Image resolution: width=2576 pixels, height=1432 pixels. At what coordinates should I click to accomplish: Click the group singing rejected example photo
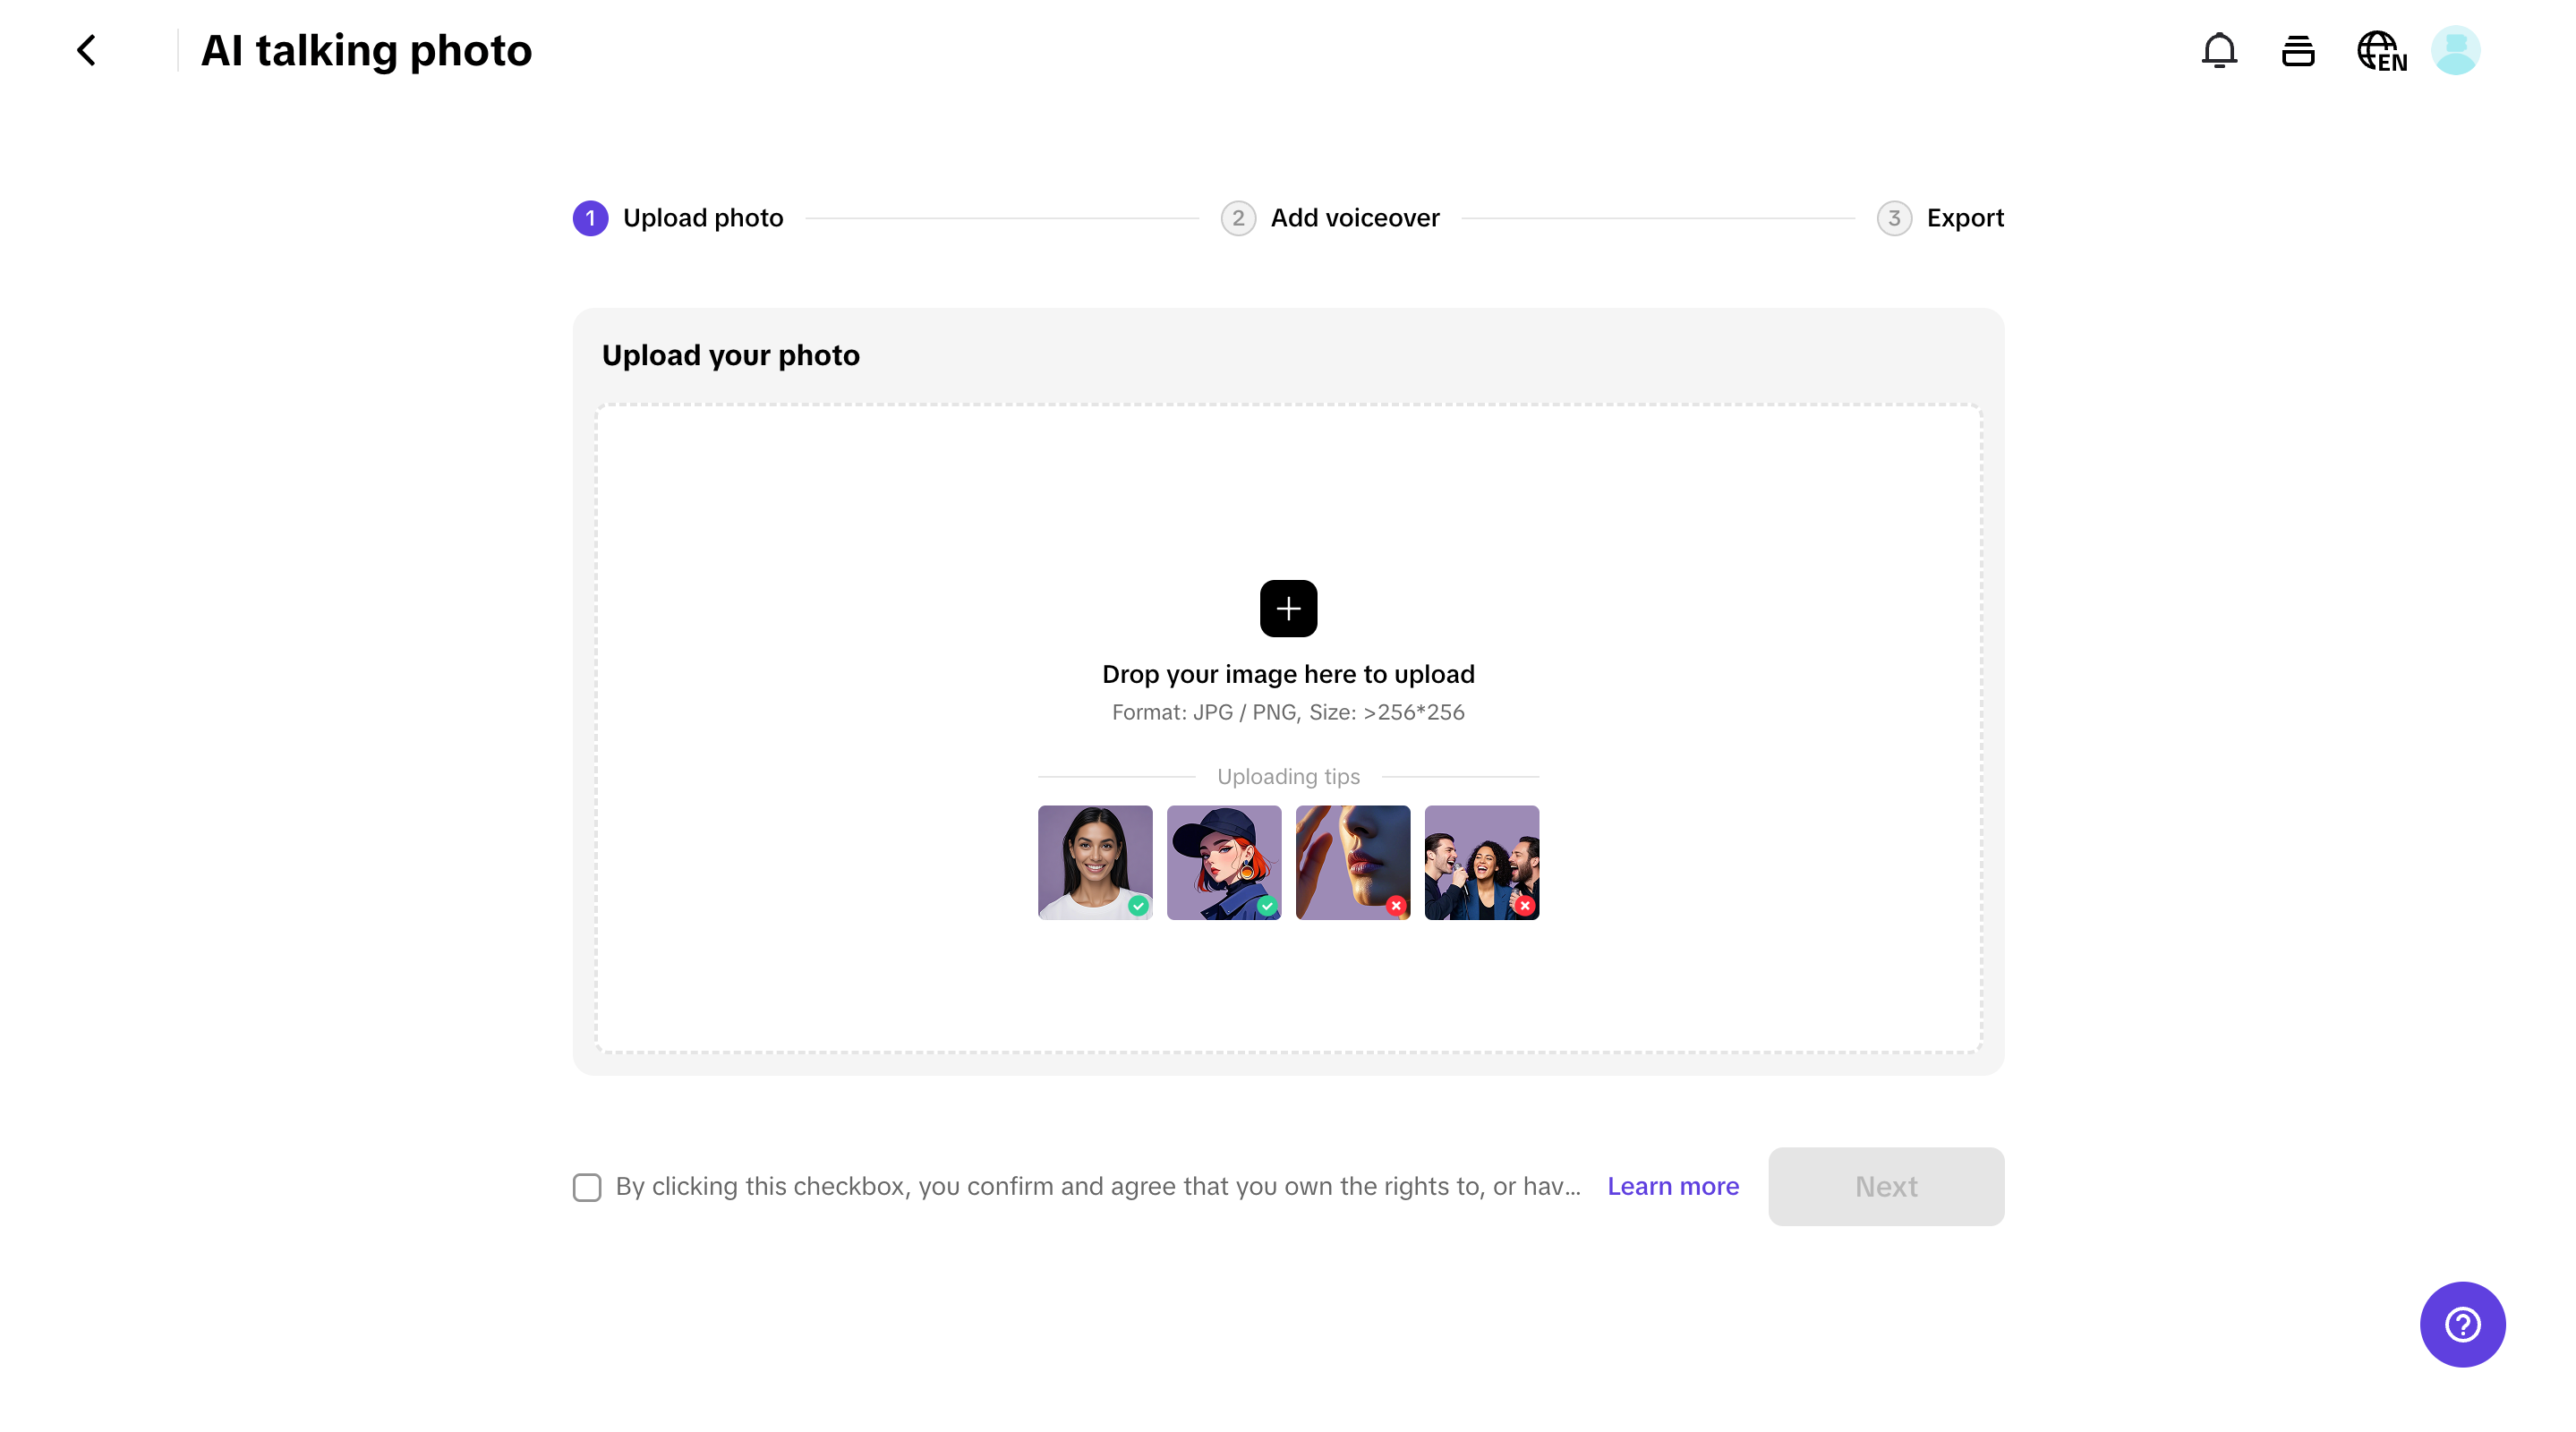(1482, 862)
